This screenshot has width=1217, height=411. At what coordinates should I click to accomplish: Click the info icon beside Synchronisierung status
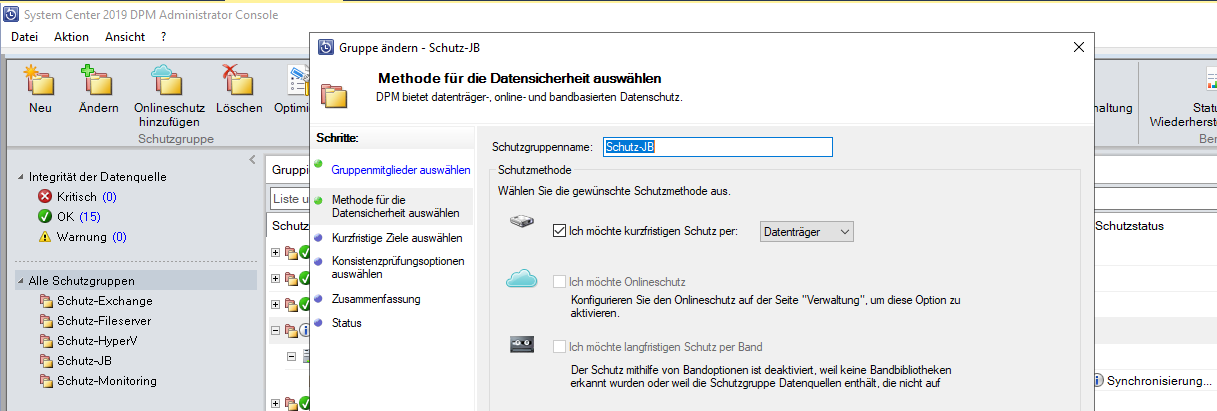[1099, 381]
